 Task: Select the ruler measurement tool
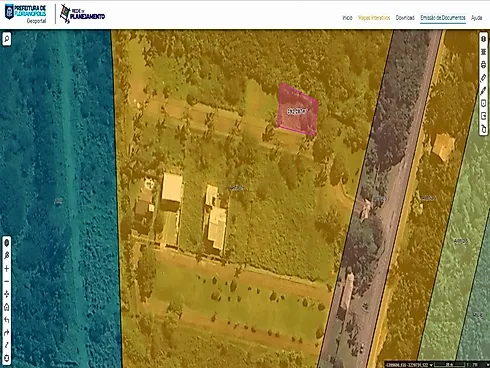click(483, 77)
